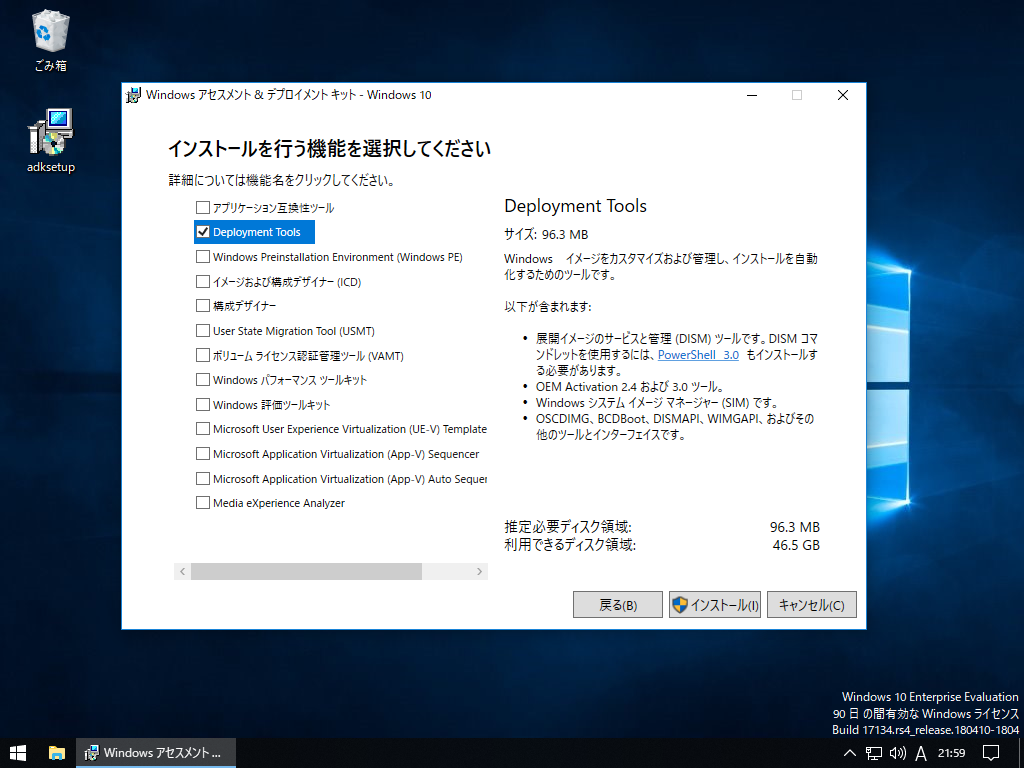This screenshot has height=768, width=1024.
Task: Click the インストール(I) install button
Action: pos(714,605)
